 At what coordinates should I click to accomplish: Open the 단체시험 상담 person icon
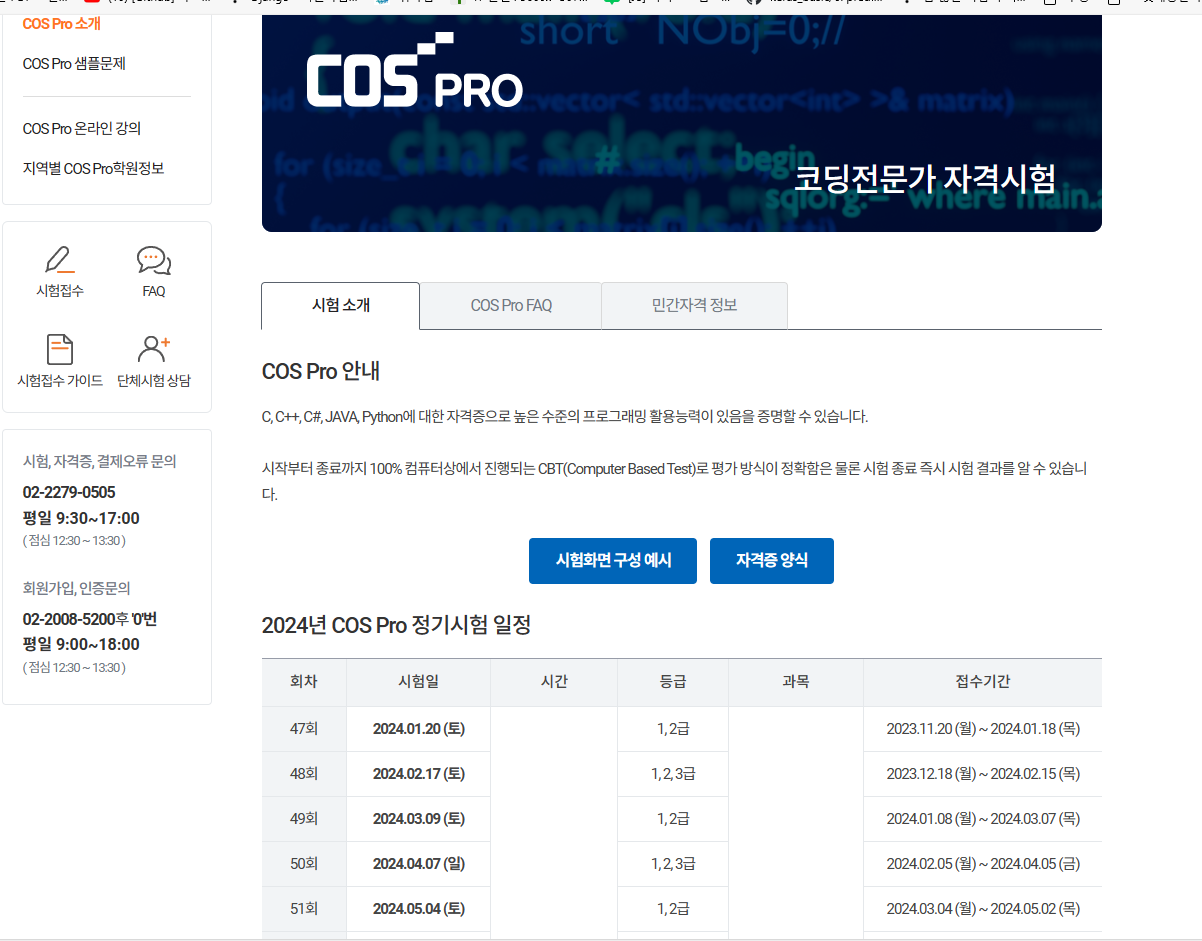pos(154,349)
